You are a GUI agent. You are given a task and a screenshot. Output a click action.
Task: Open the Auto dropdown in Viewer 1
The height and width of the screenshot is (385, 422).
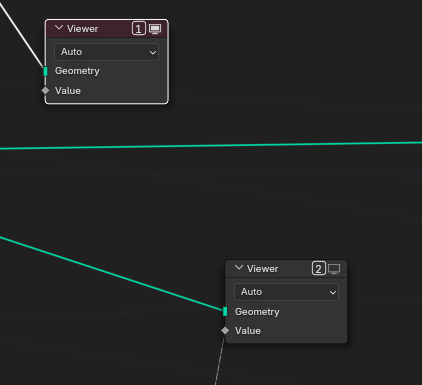pos(107,52)
